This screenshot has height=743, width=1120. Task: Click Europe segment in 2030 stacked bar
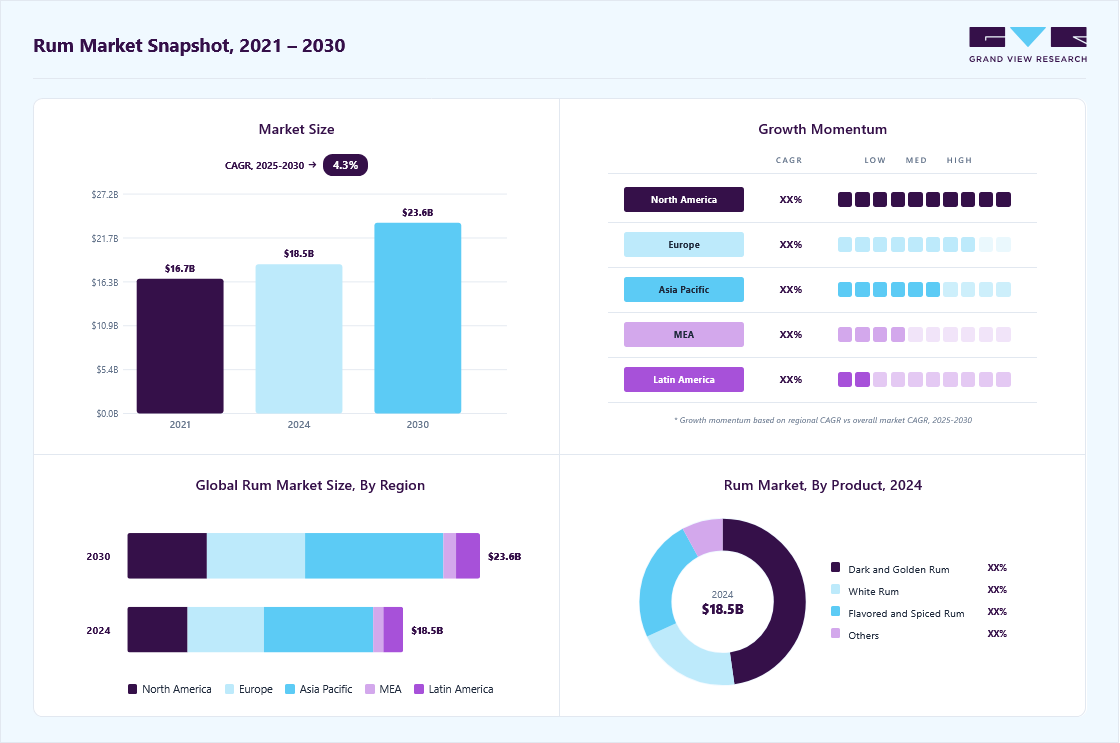pyautogui.click(x=256, y=556)
